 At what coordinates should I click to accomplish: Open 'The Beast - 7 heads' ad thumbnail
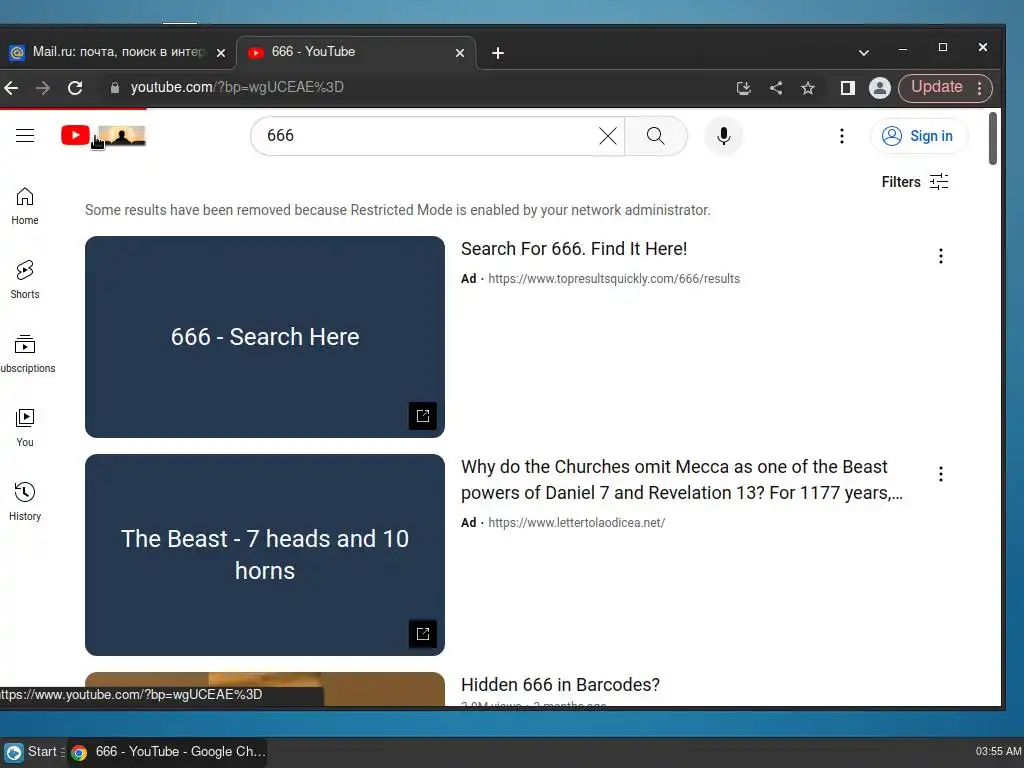[264, 555]
